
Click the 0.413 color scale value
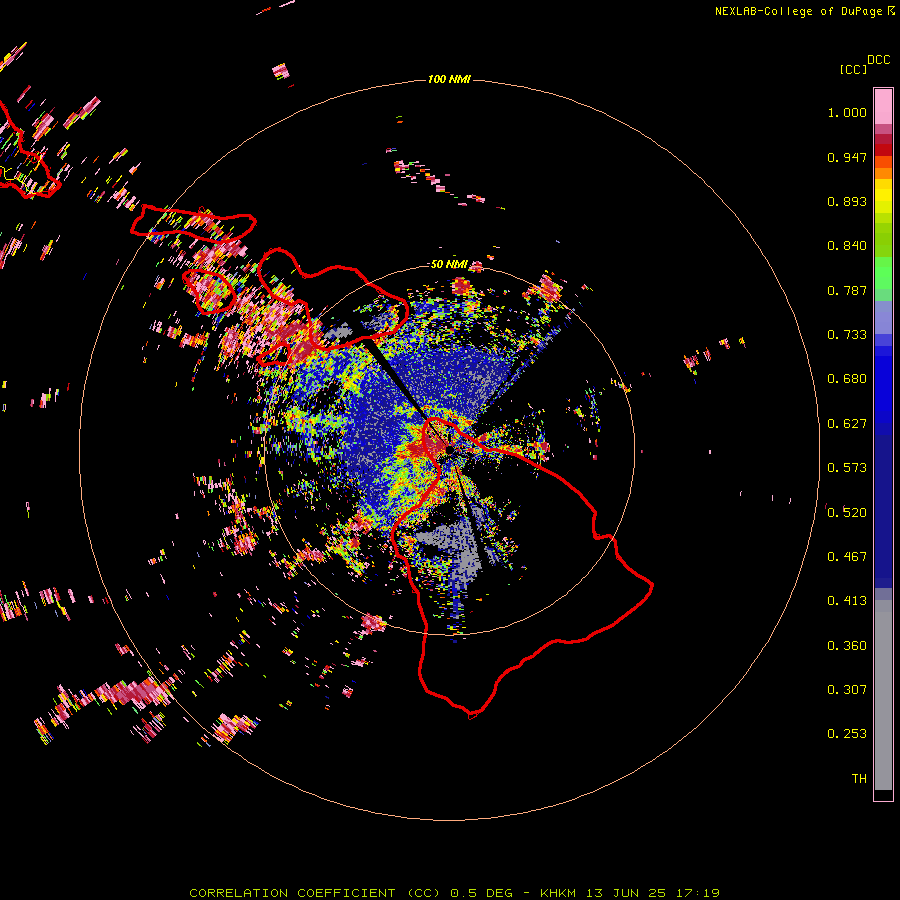click(x=847, y=601)
